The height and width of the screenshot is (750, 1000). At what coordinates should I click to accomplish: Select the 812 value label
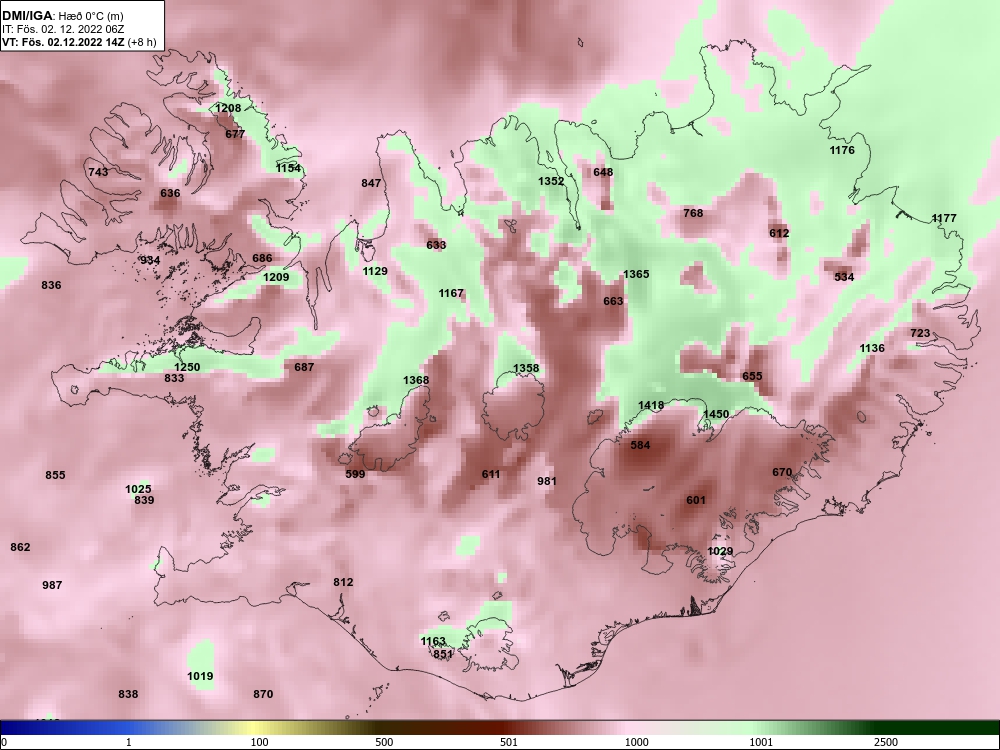coord(343,582)
